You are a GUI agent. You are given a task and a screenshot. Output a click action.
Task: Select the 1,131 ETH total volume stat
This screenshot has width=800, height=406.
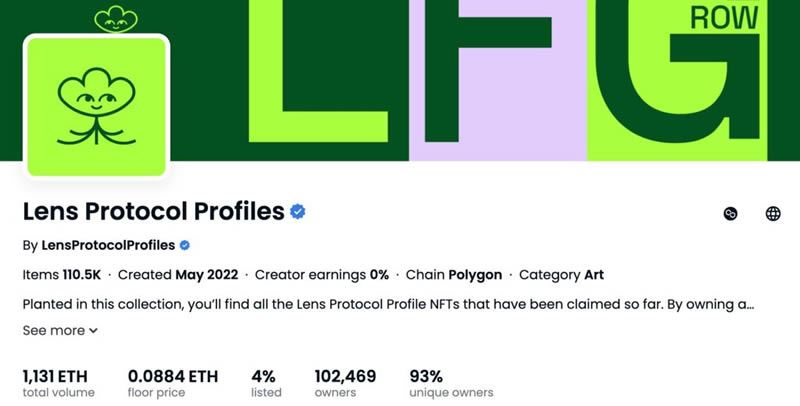click(59, 383)
